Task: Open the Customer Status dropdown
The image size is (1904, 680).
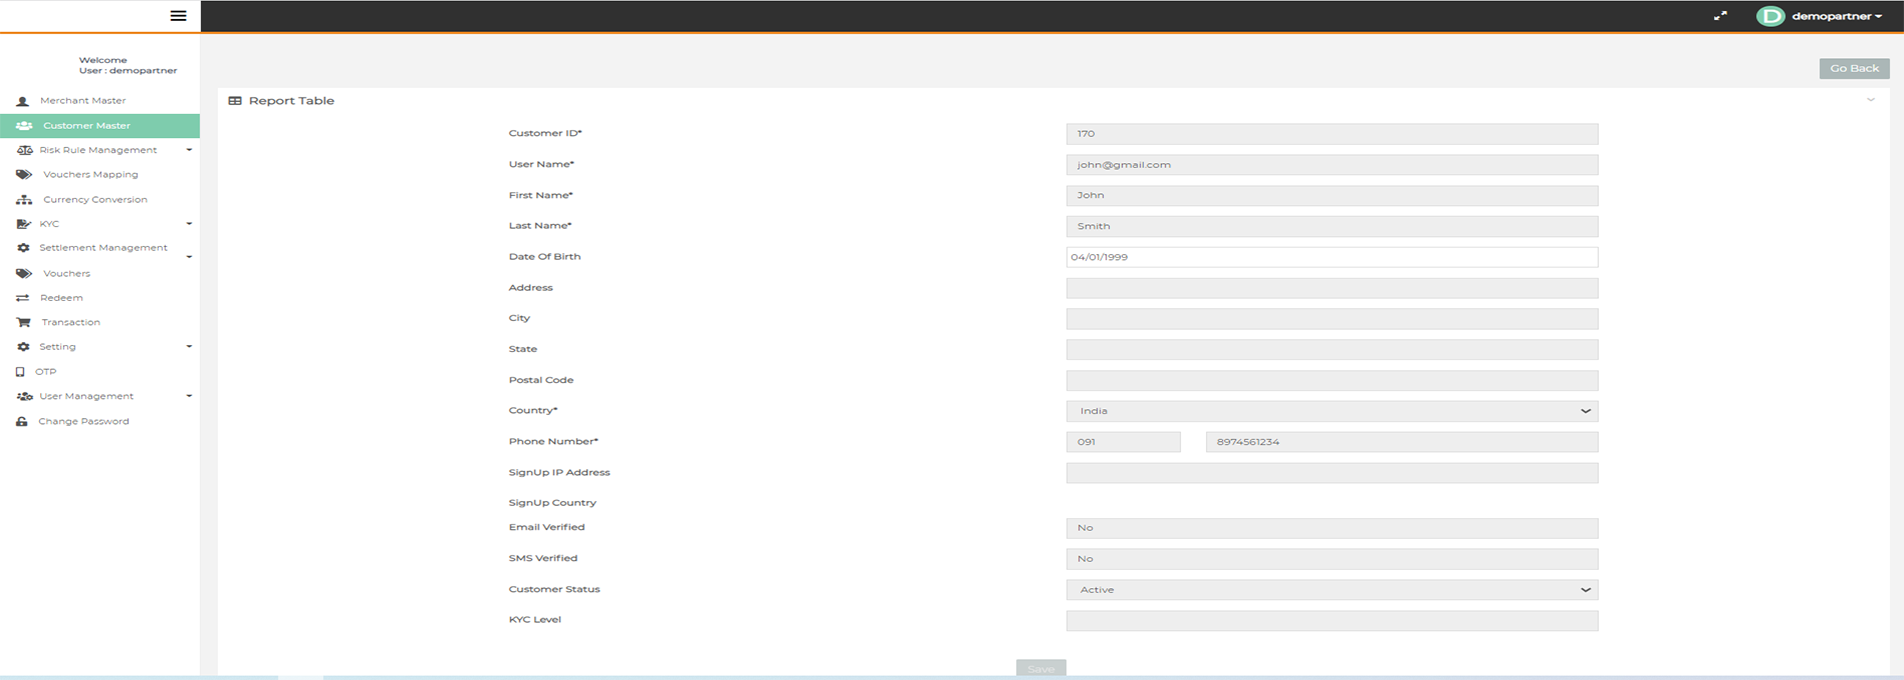Action: pos(1331,590)
